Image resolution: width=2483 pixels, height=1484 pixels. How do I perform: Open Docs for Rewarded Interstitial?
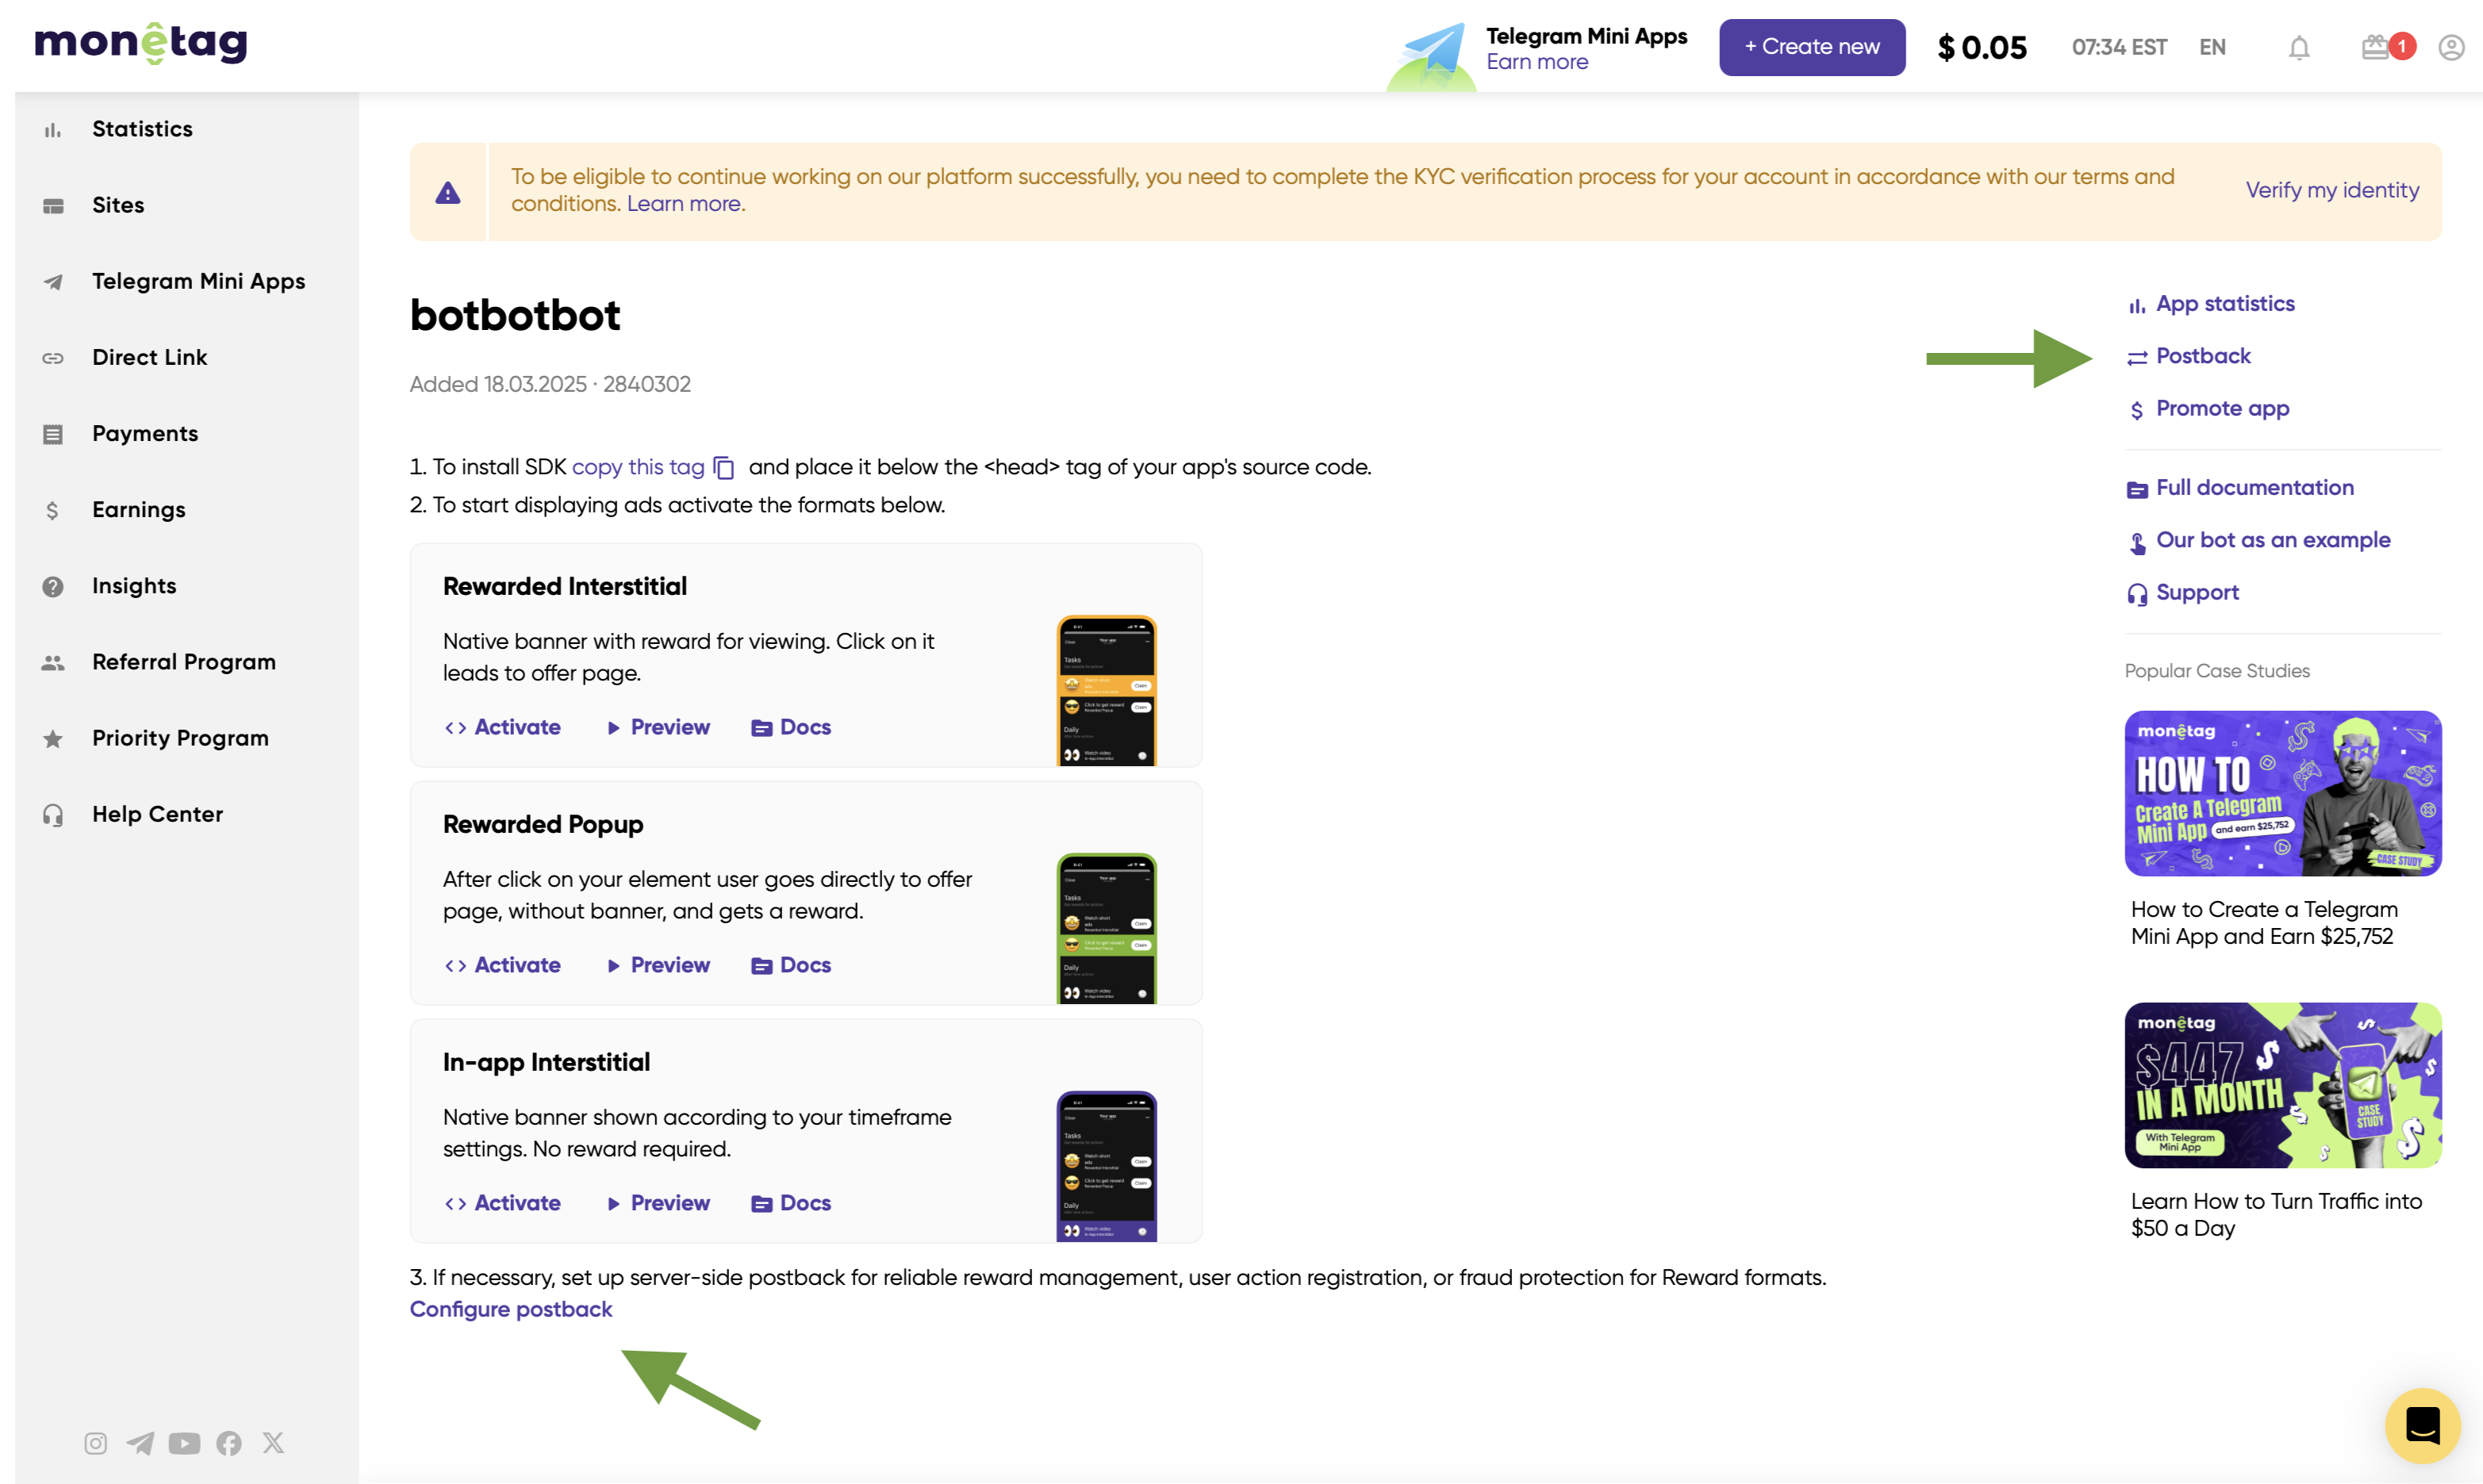791,727
